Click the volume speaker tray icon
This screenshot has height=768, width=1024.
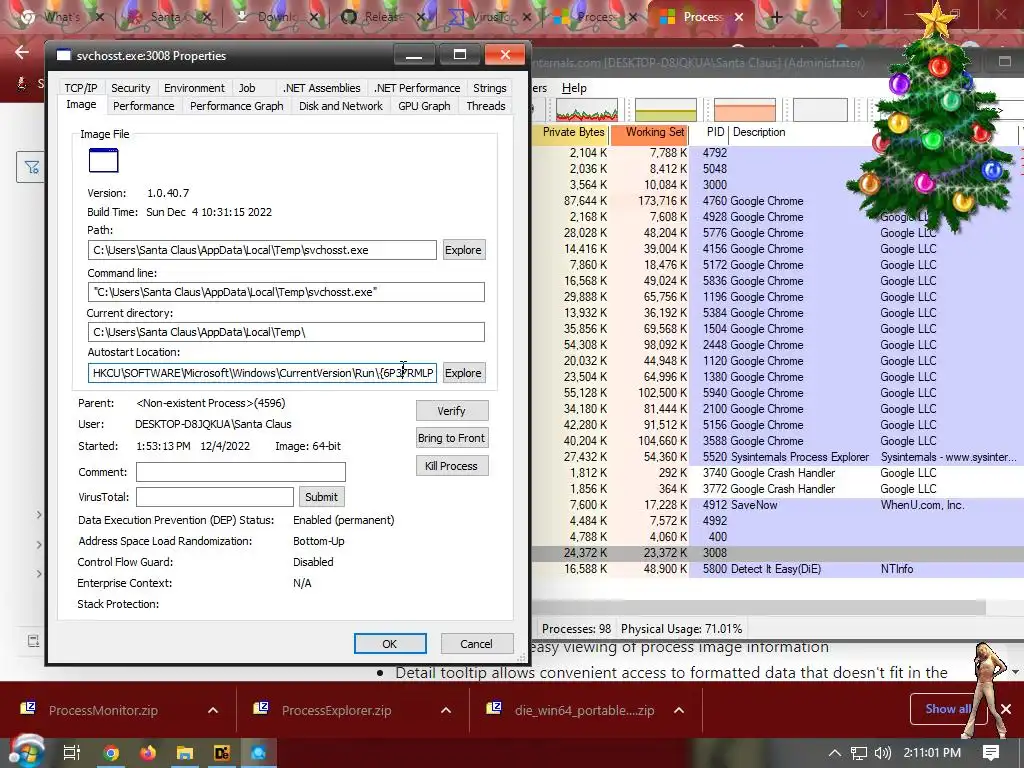[882, 753]
